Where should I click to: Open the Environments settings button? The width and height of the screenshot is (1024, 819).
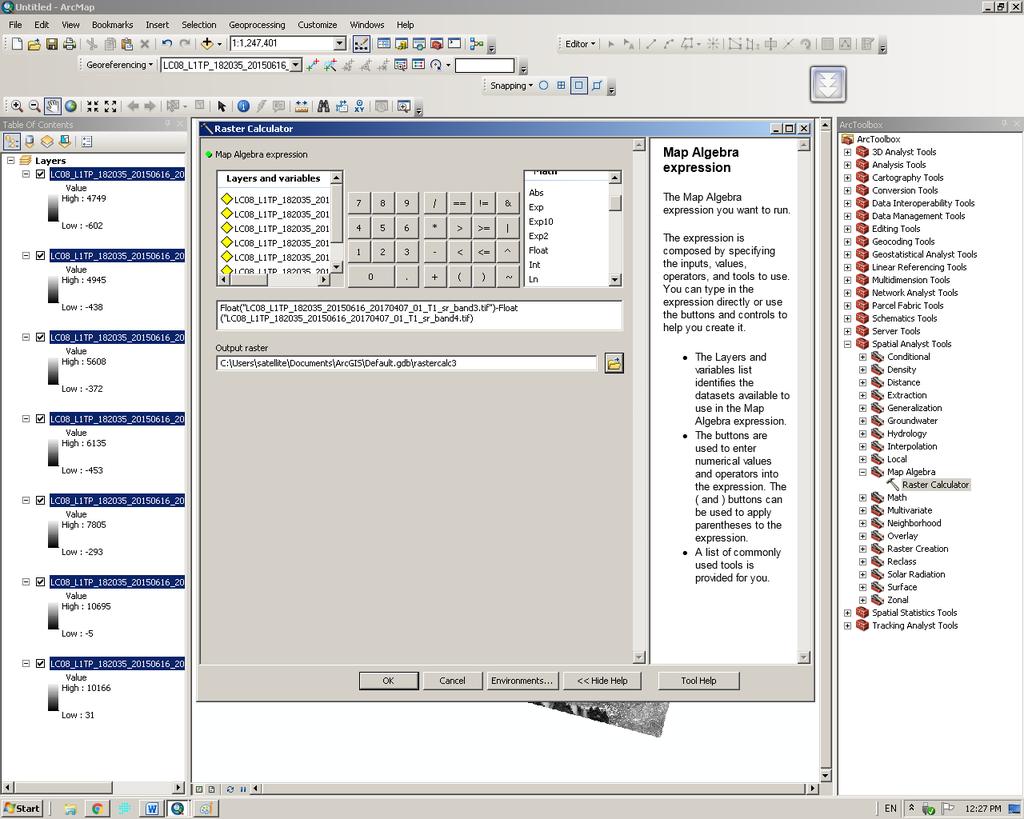tap(522, 681)
